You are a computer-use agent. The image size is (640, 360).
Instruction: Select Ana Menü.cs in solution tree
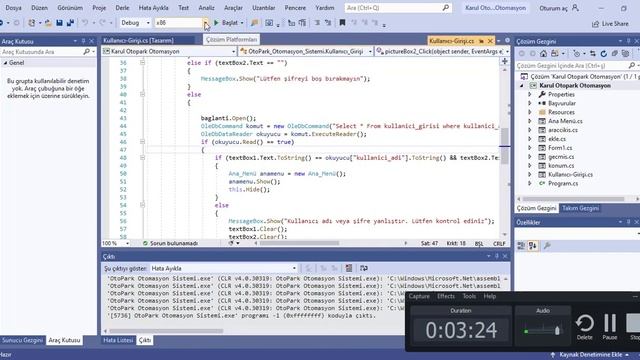click(x=565, y=121)
